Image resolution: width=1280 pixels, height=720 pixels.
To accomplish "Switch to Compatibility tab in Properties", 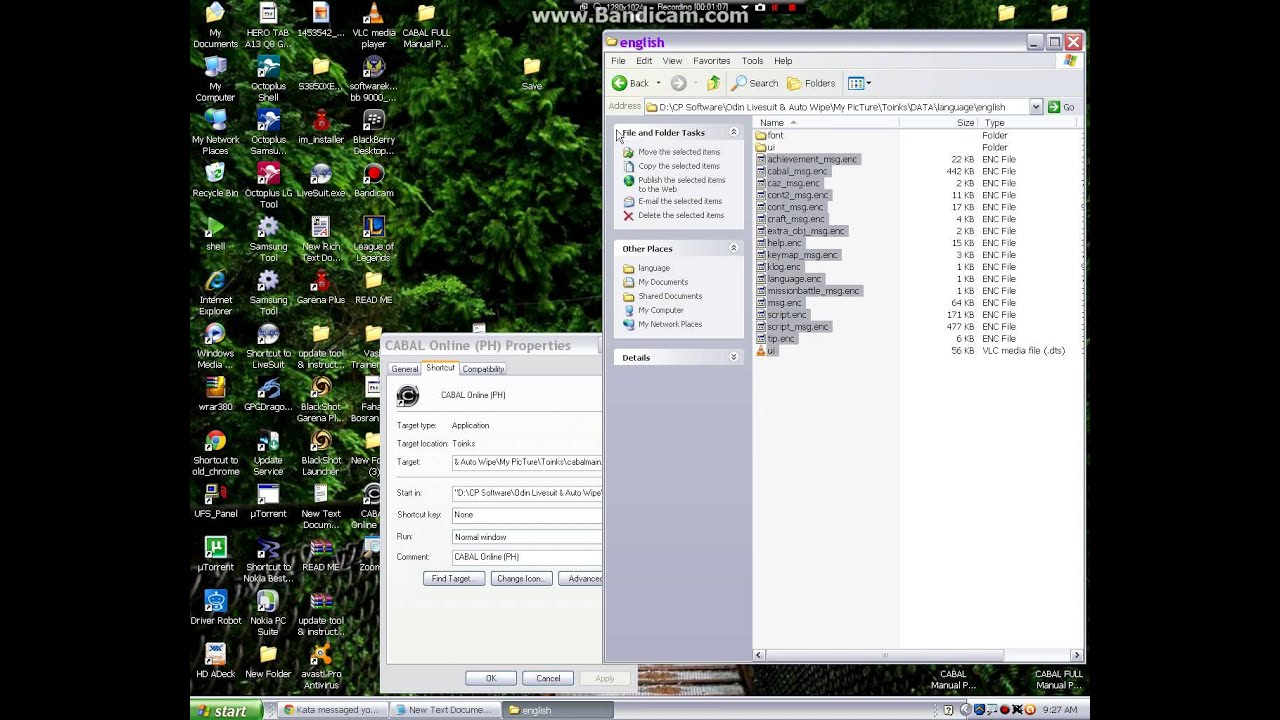I will coord(483,369).
